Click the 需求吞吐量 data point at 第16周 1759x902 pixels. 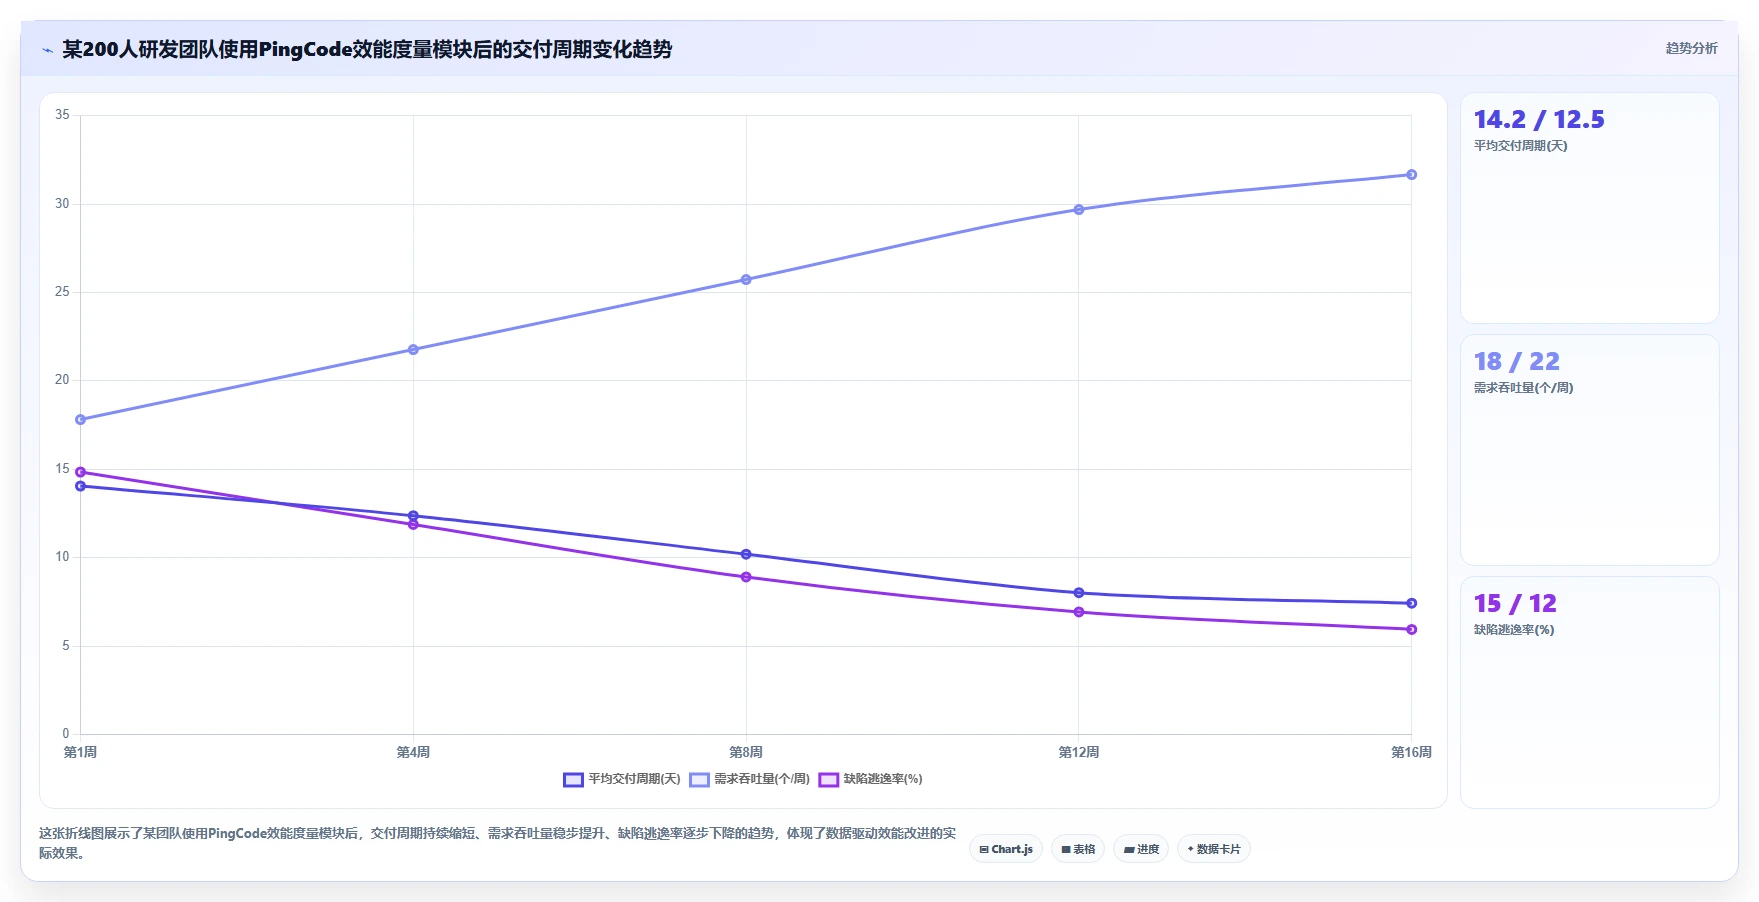pos(1412,175)
